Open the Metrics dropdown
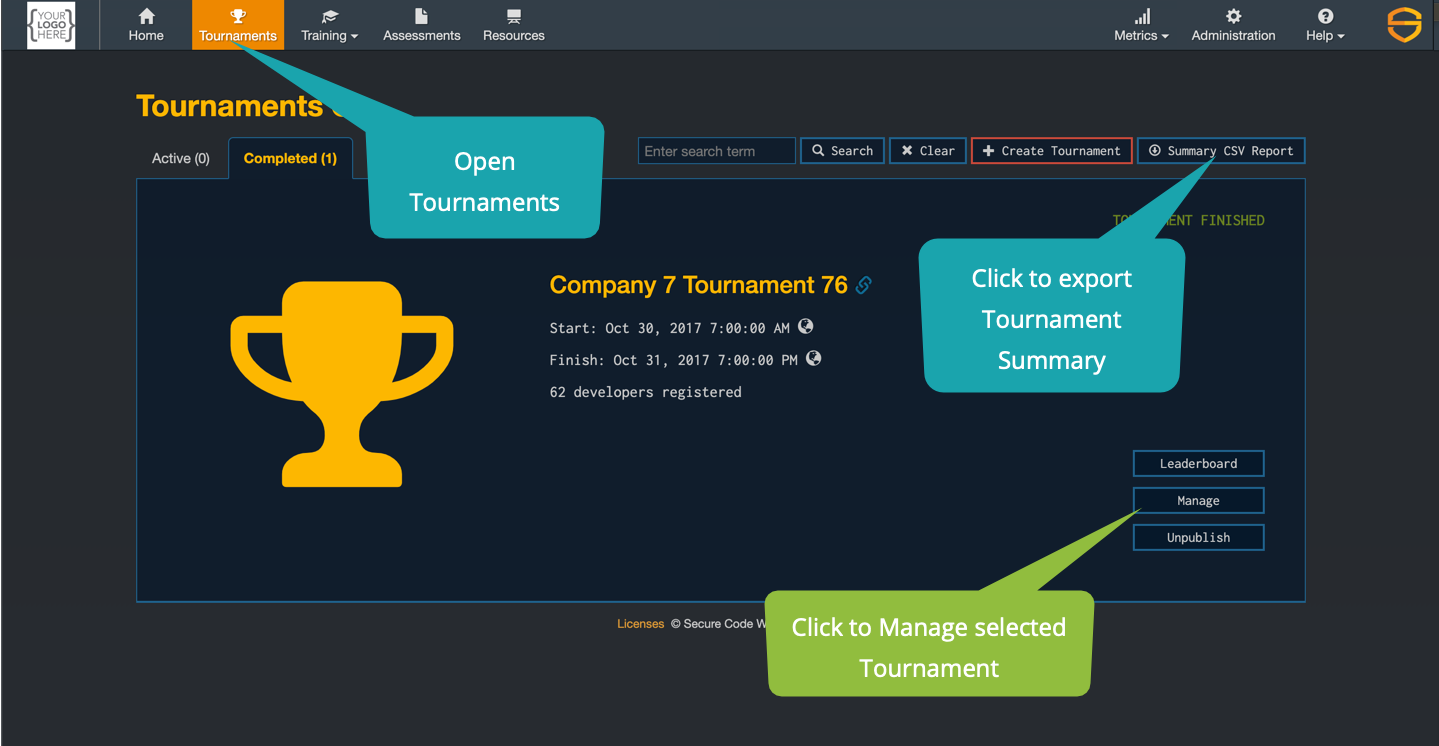The height and width of the screenshot is (746, 1439). [x=1140, y=25]
